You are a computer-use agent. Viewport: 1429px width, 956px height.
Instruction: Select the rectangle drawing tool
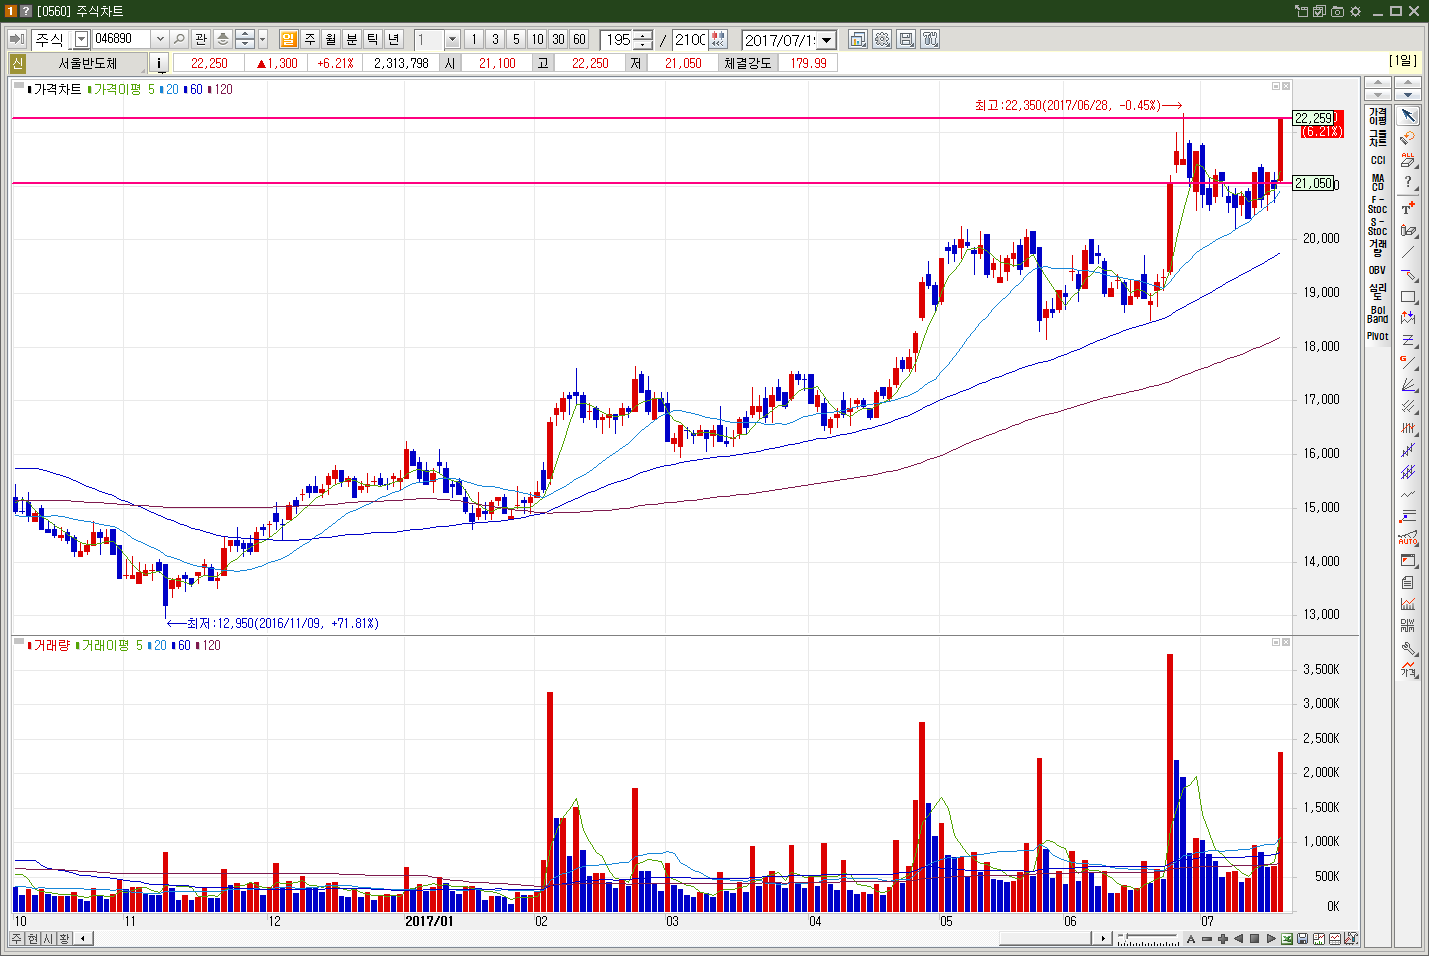point(1408,297)
